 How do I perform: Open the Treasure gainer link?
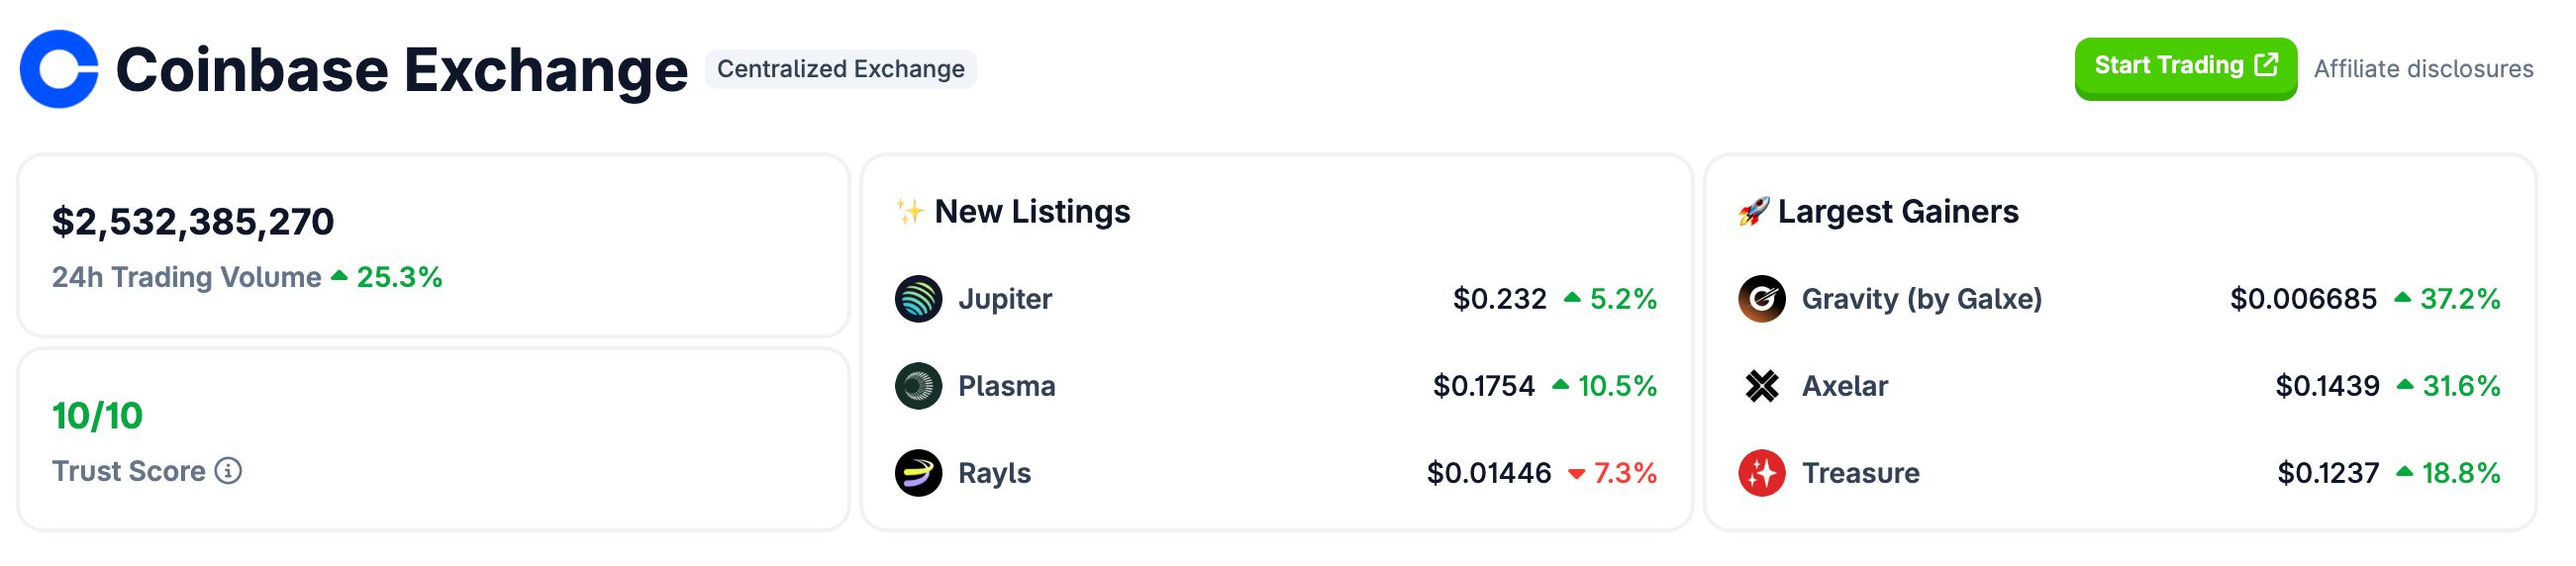[x=1860, y=473]
